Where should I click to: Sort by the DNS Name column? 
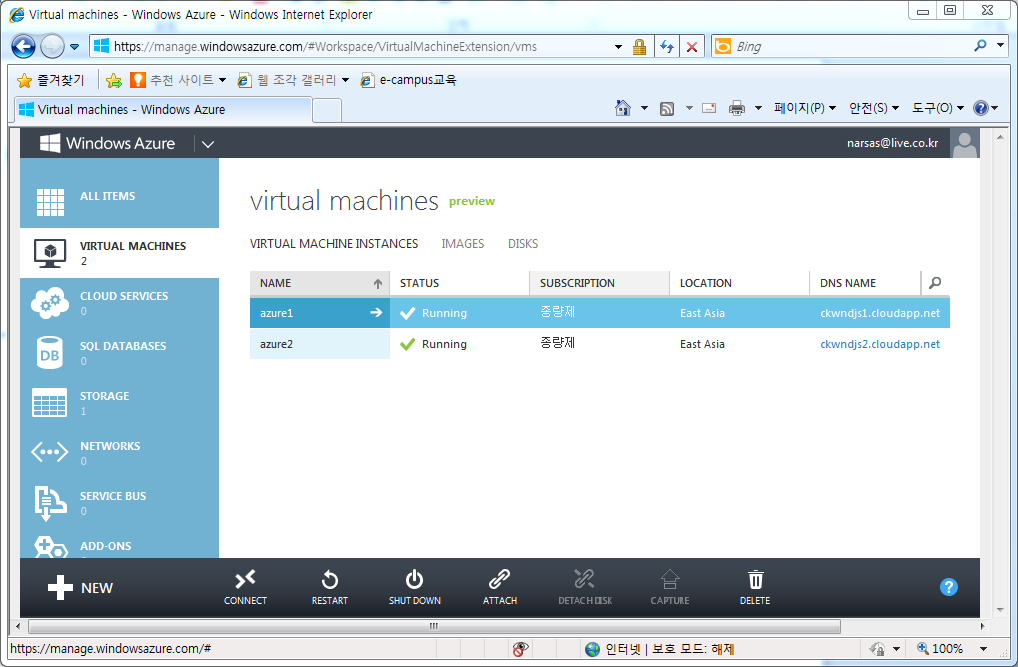coord(865,283)
